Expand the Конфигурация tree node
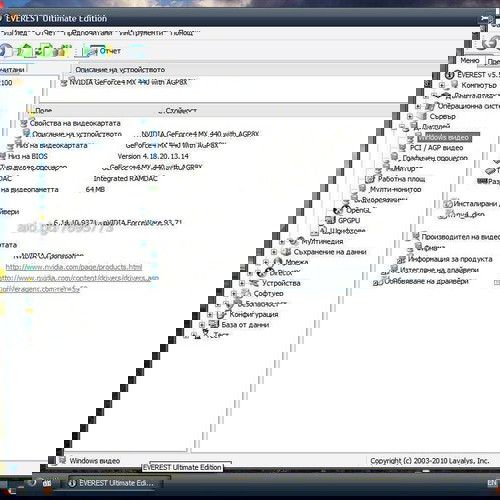 tap(210, 314)
